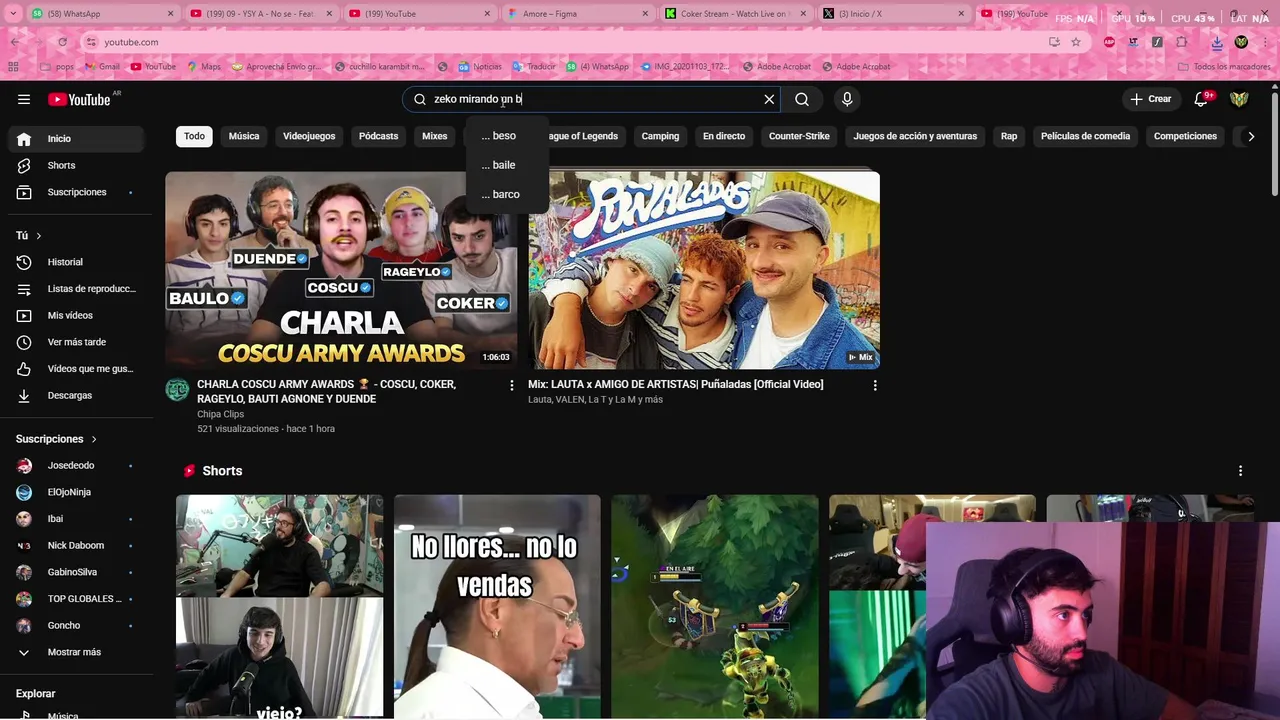The width and height of the screenshot is (1280, 720).
Task: Select the Rap filter chip
Action: click(x=1009, y=136)
